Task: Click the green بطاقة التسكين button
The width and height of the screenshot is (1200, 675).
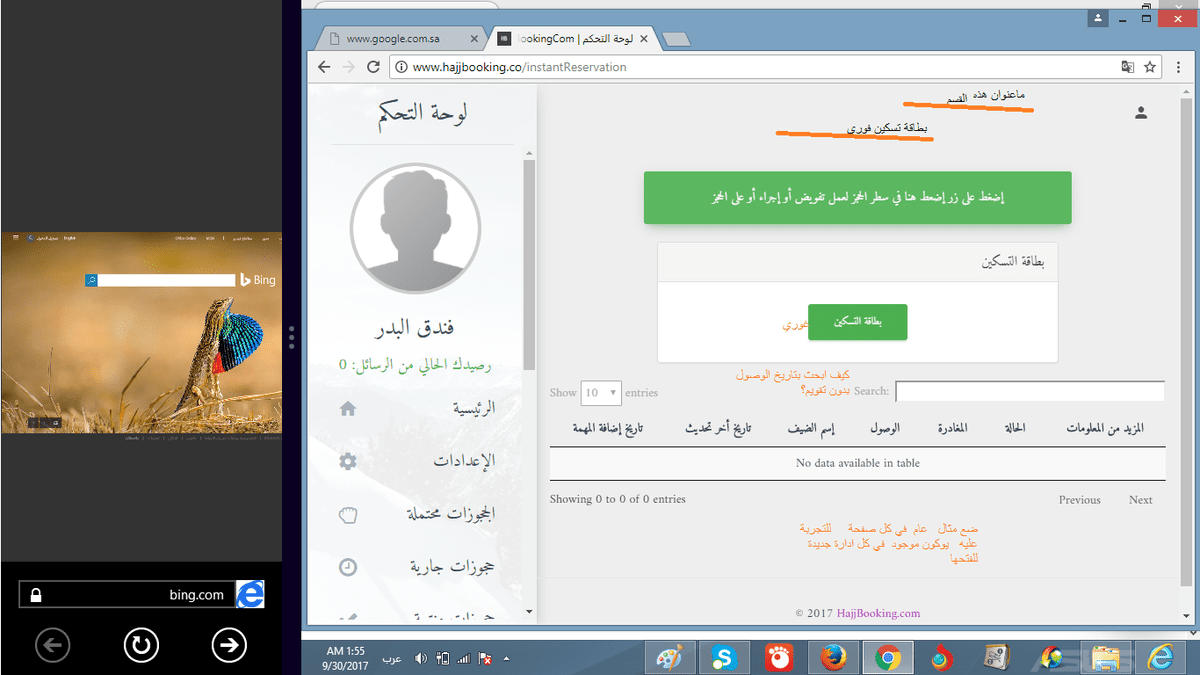Action: tap(857, 322)
